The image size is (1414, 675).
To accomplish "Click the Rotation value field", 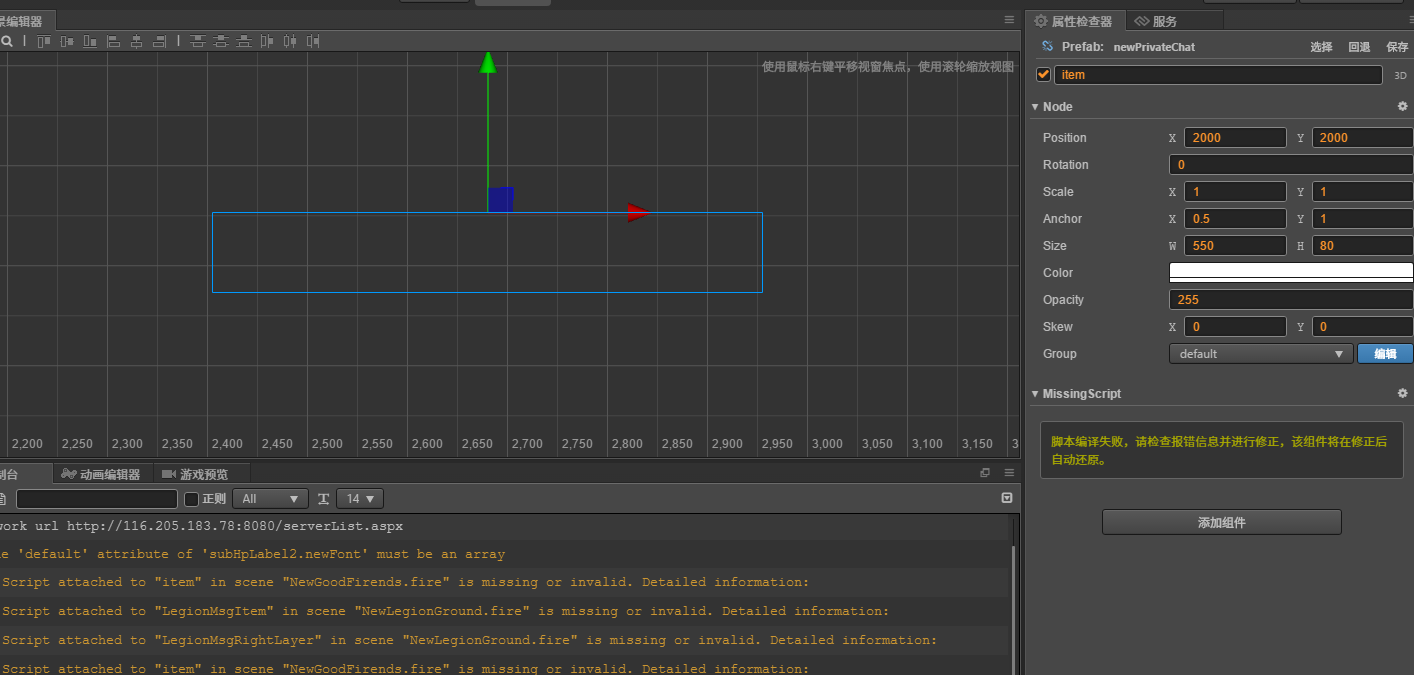I will [1291, 165].
